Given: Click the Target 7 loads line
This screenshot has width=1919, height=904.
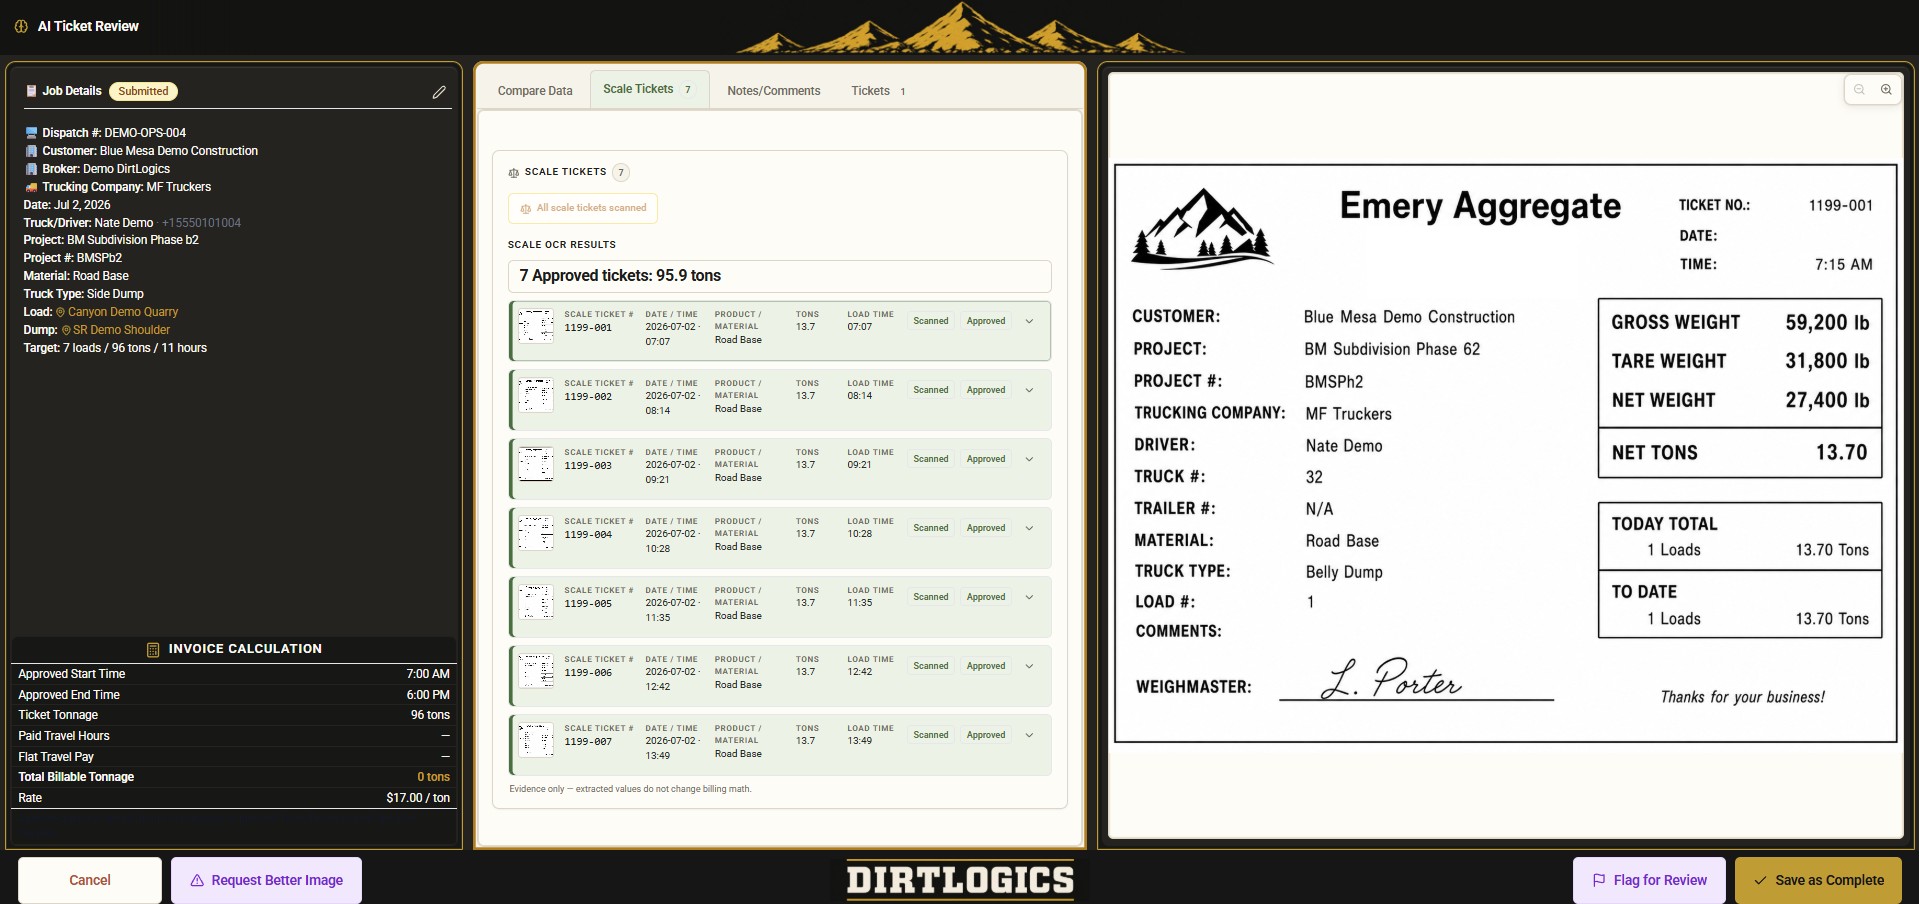Looking at the screenshot, I should 115,348.
